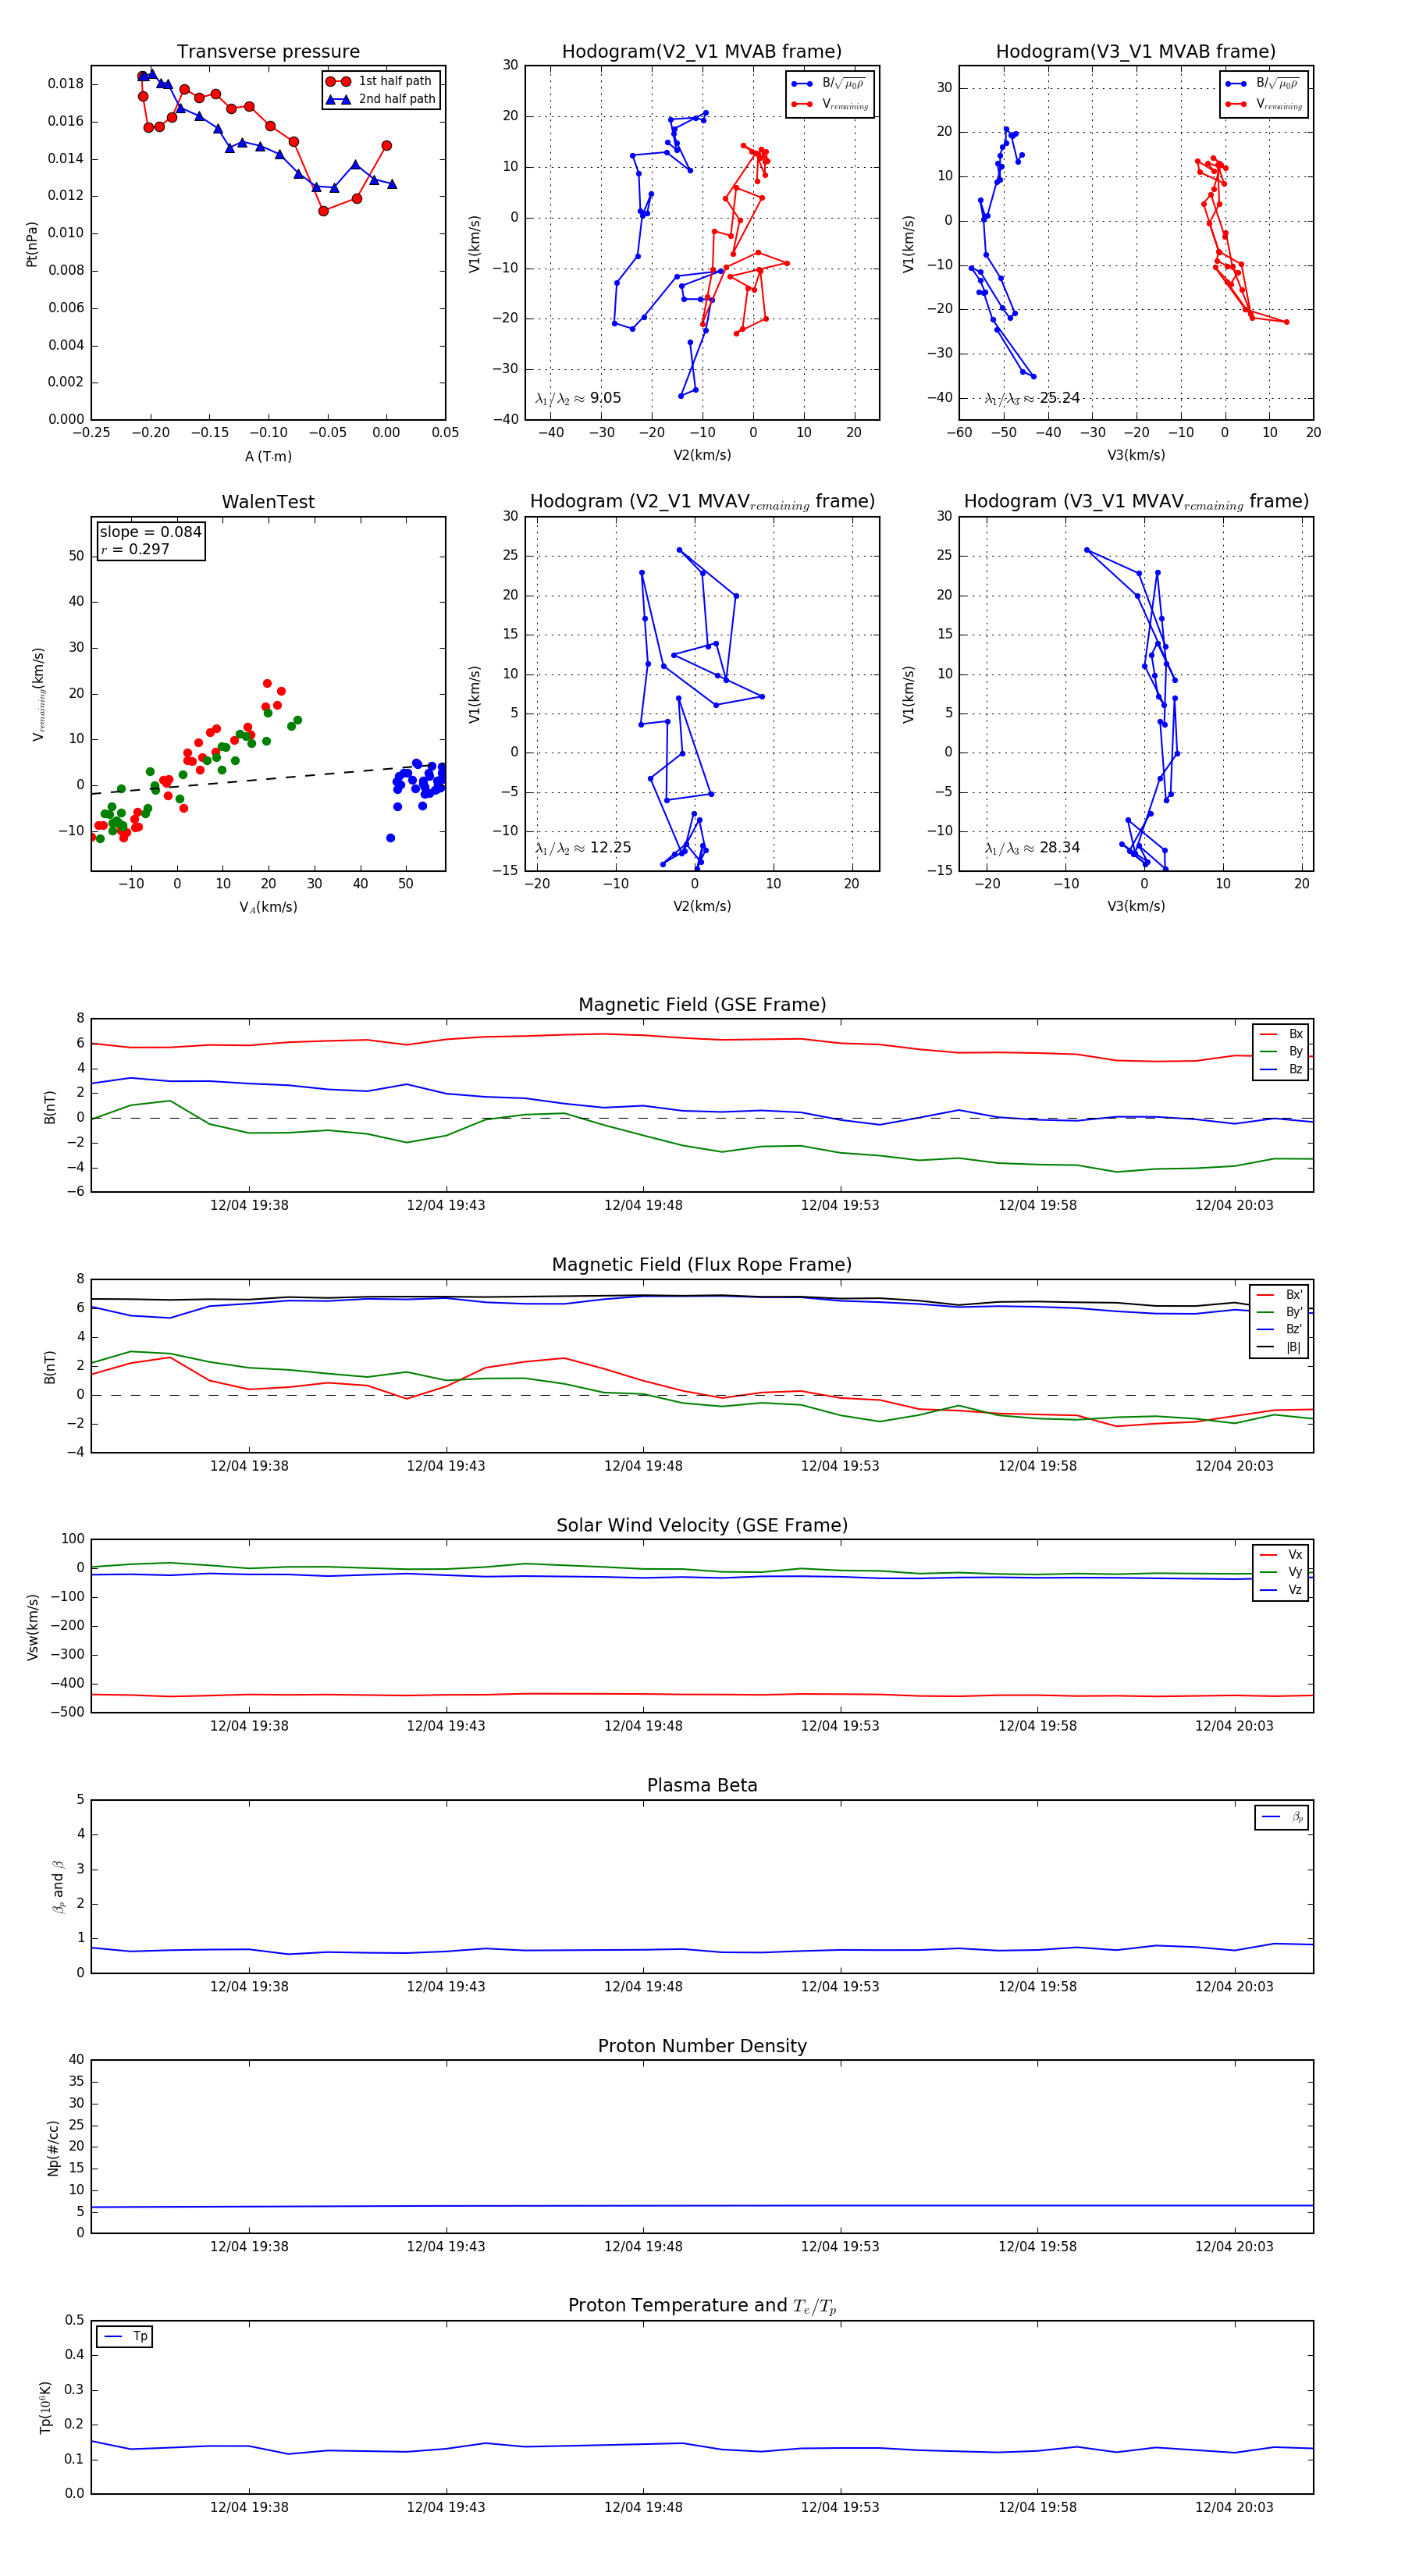Select the |B| legend entry in Flux Rope plot
This screenshot has height=2576, width=1405.
click(x=1280, y=1347)
